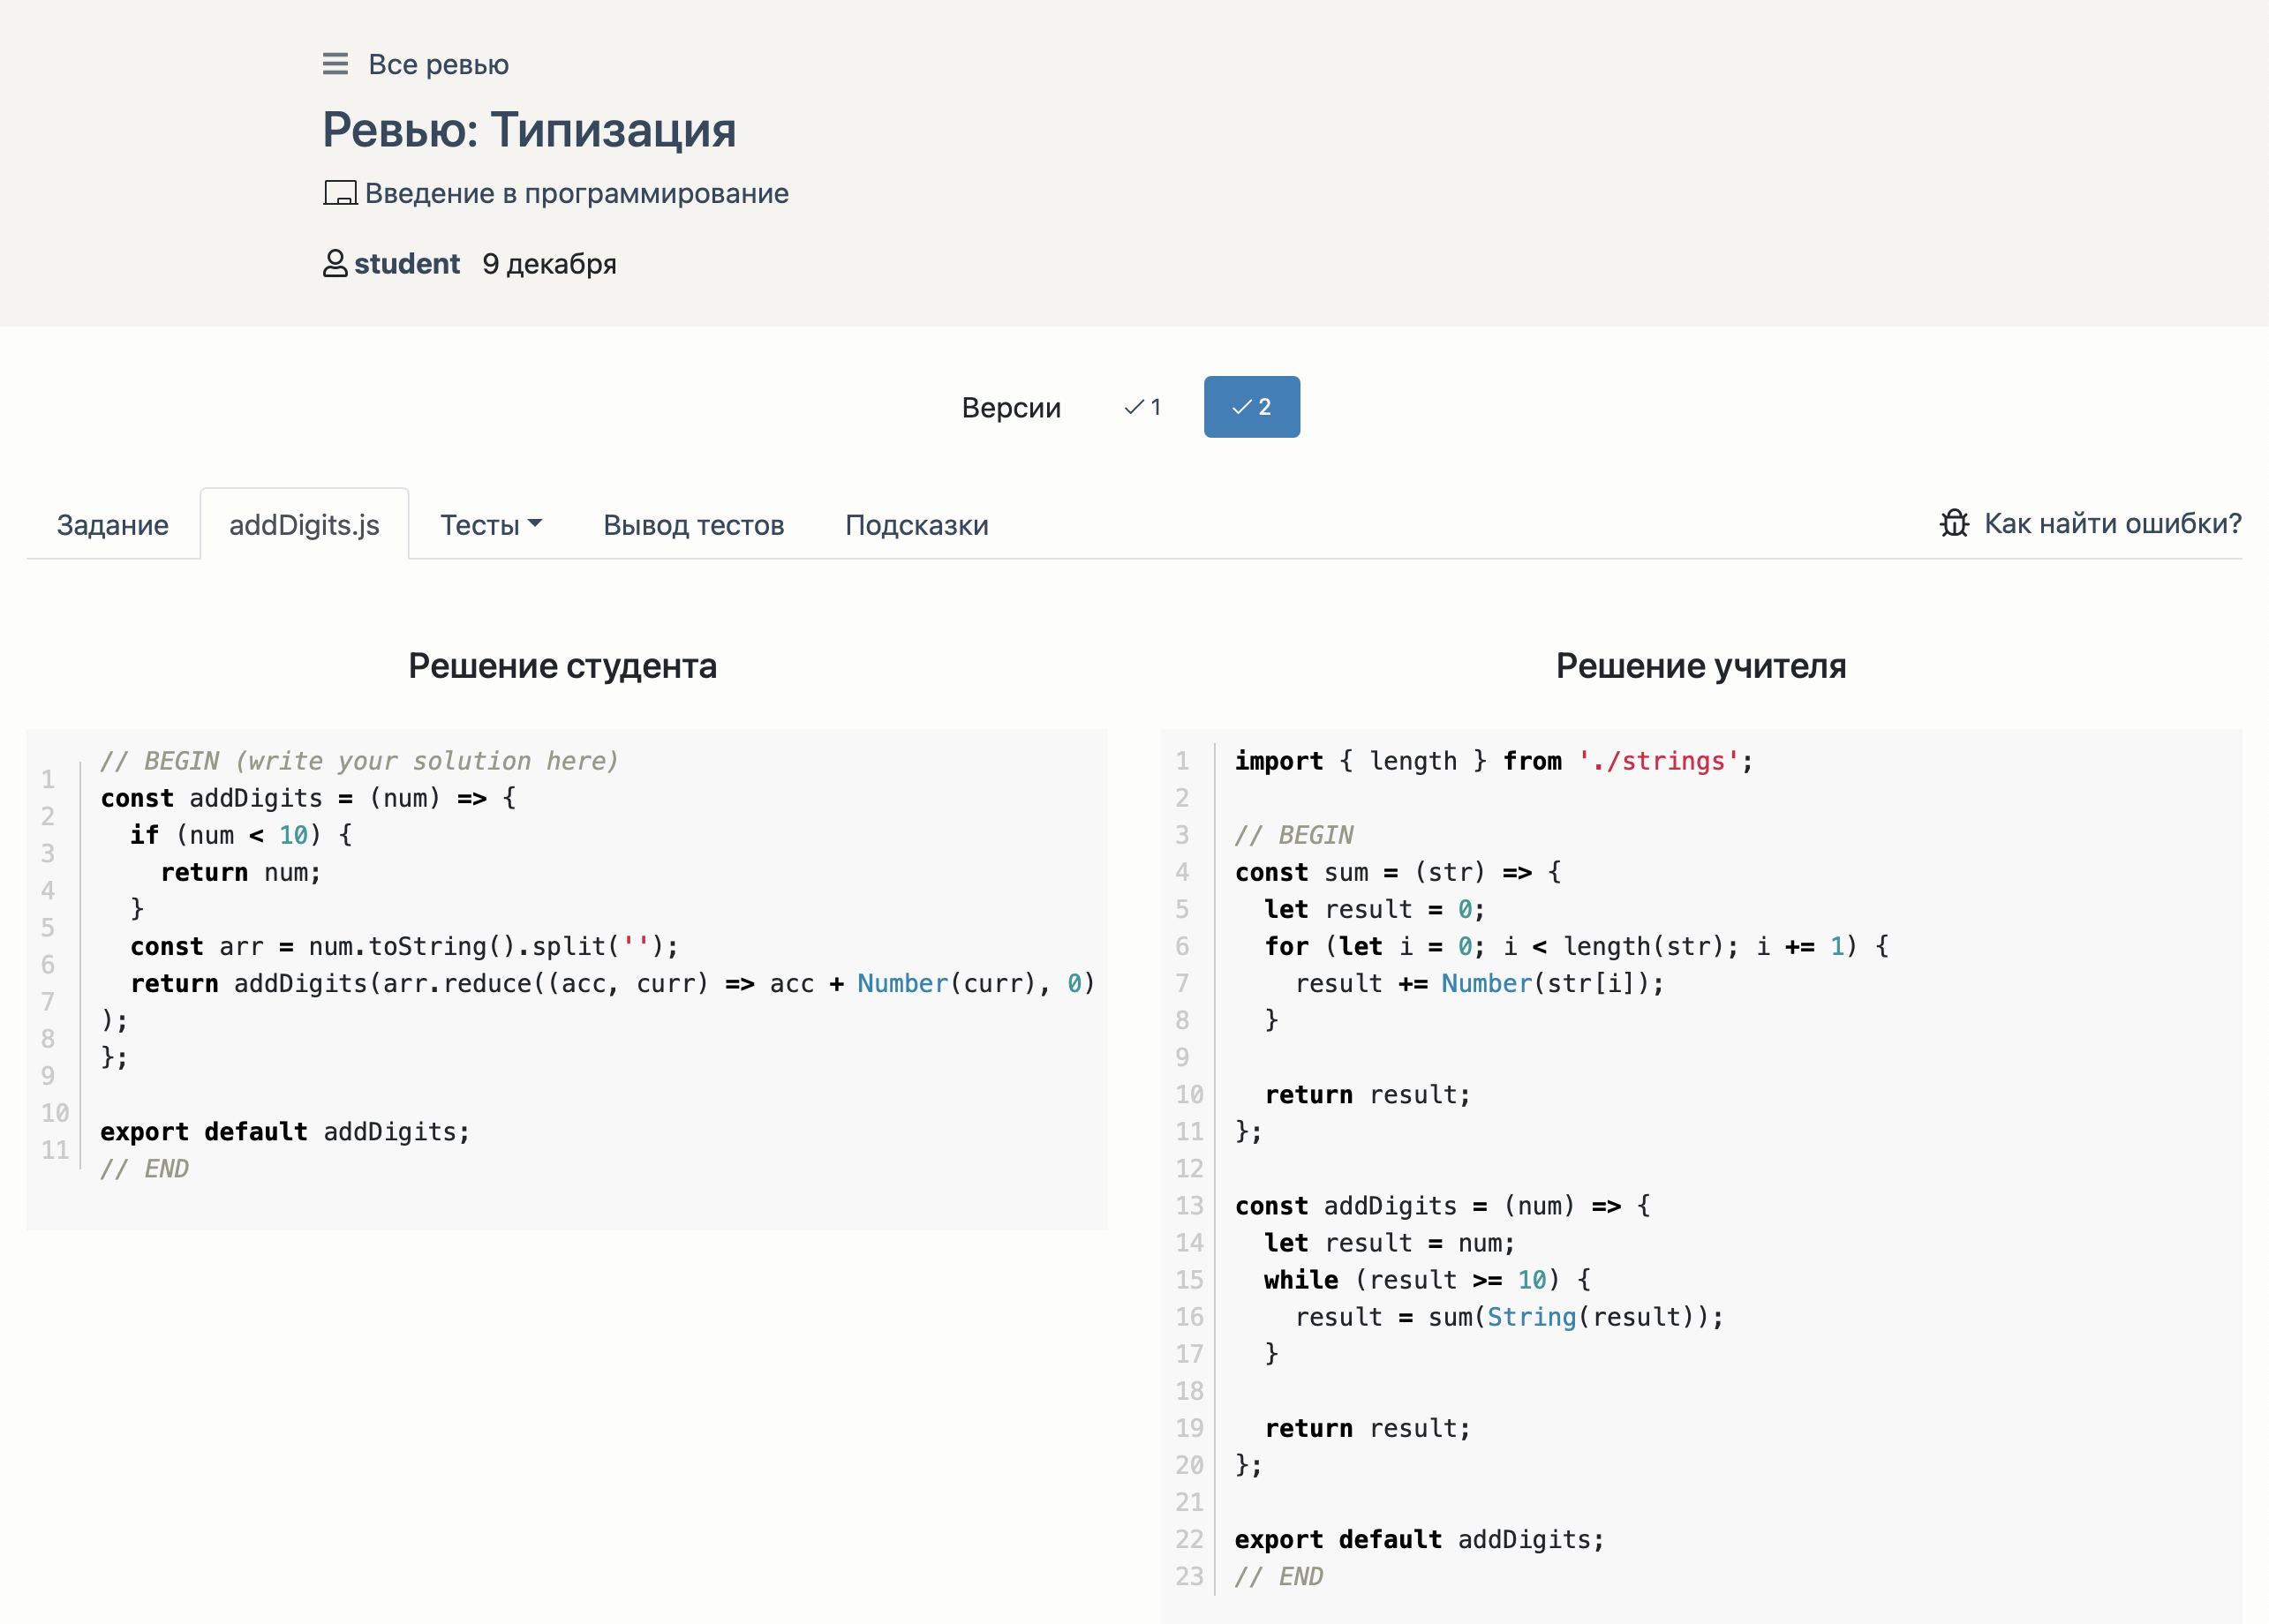Click the hamburger menu icon

335,64
